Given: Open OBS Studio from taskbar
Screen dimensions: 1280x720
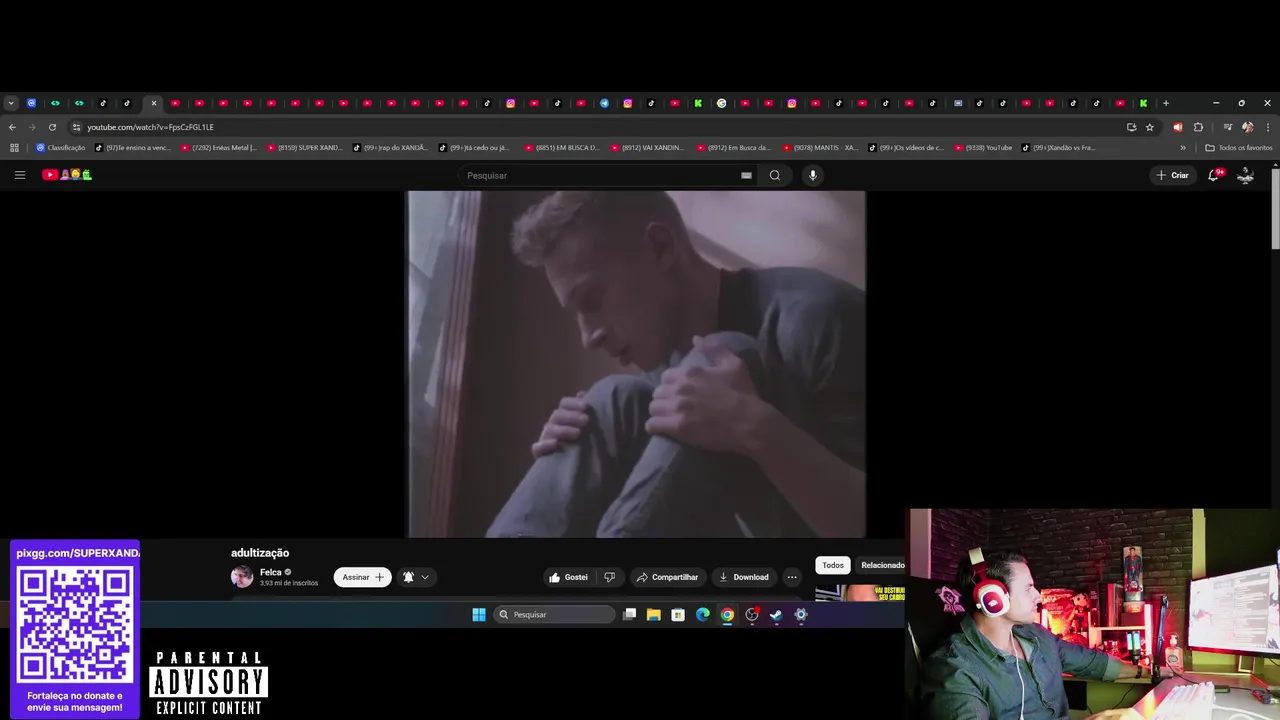Looking at the screenshot, I should click(x=752, y=614).
